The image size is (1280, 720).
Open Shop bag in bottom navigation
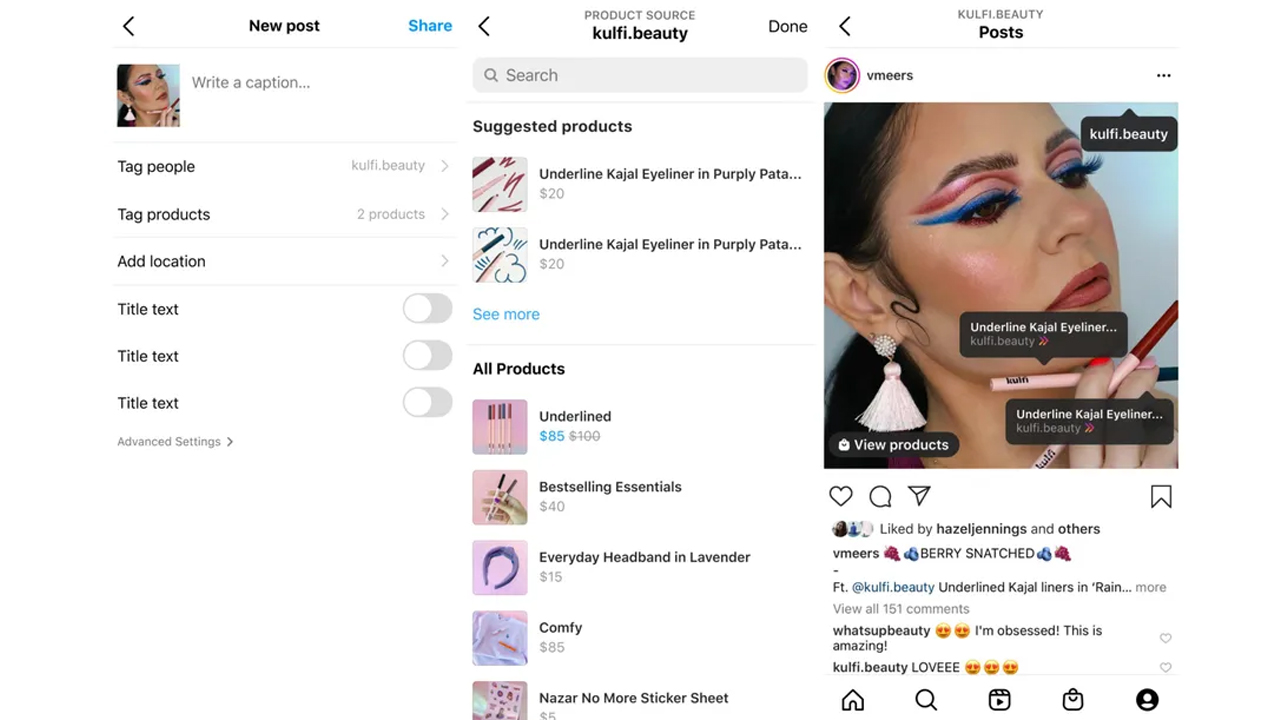click(x=1073, y=700)
